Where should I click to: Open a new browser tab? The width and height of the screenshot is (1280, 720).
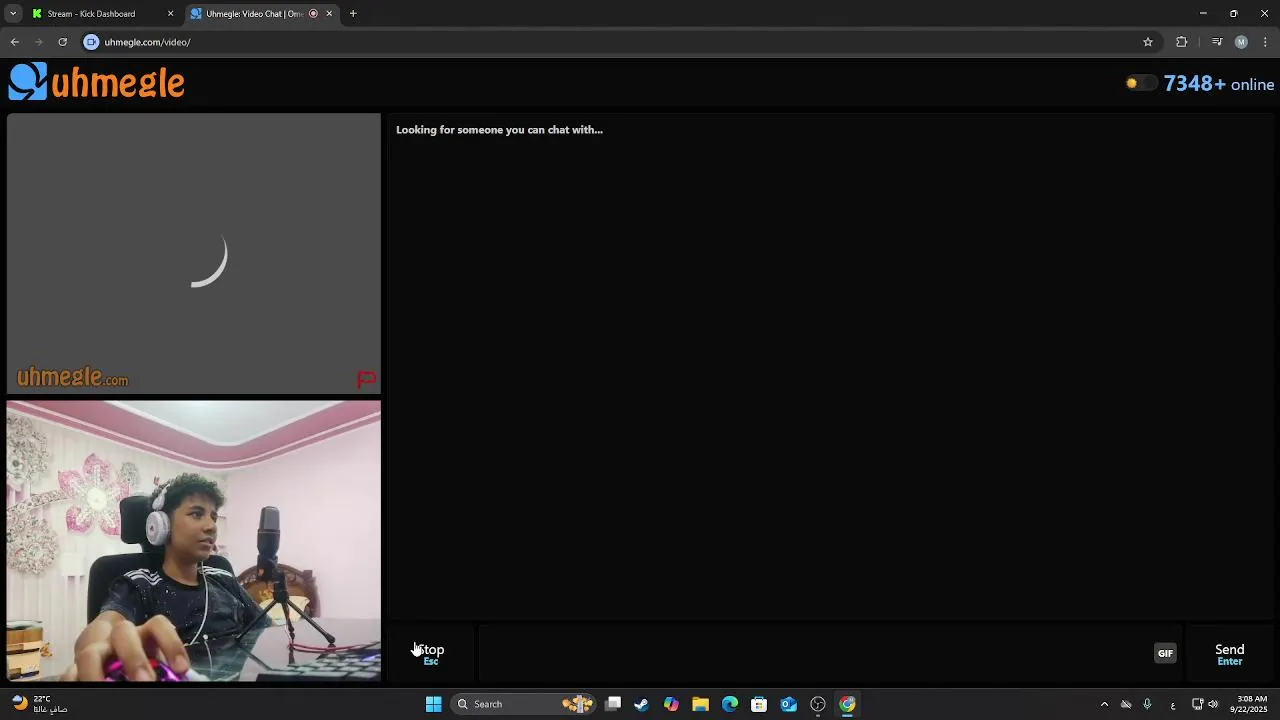click(x=353, y=14)
